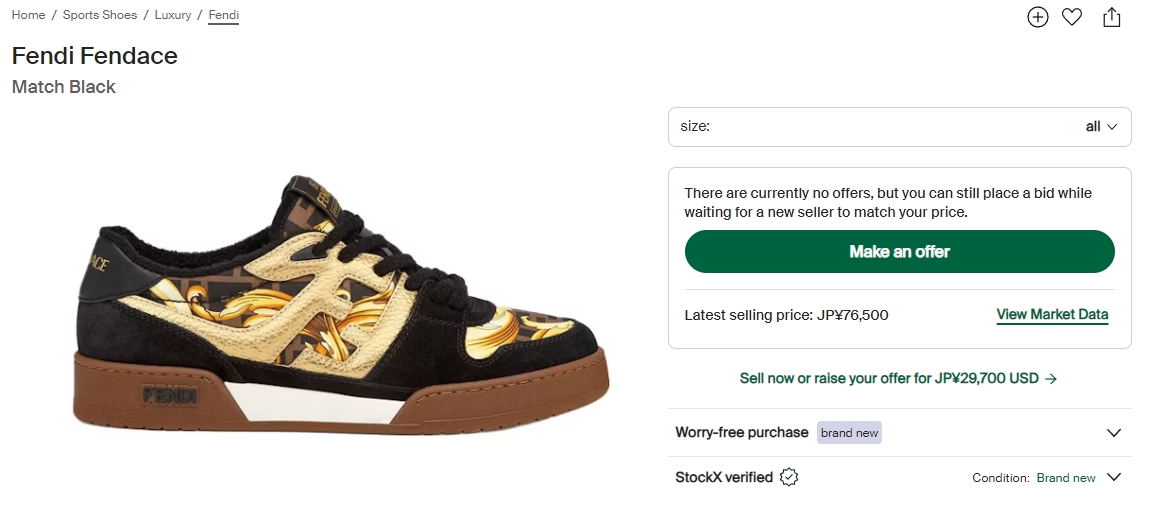This screenshot has width=1149, height=512.
Task: Open the Sports Shoes breadcrumb link
Action: click(100, 15)
